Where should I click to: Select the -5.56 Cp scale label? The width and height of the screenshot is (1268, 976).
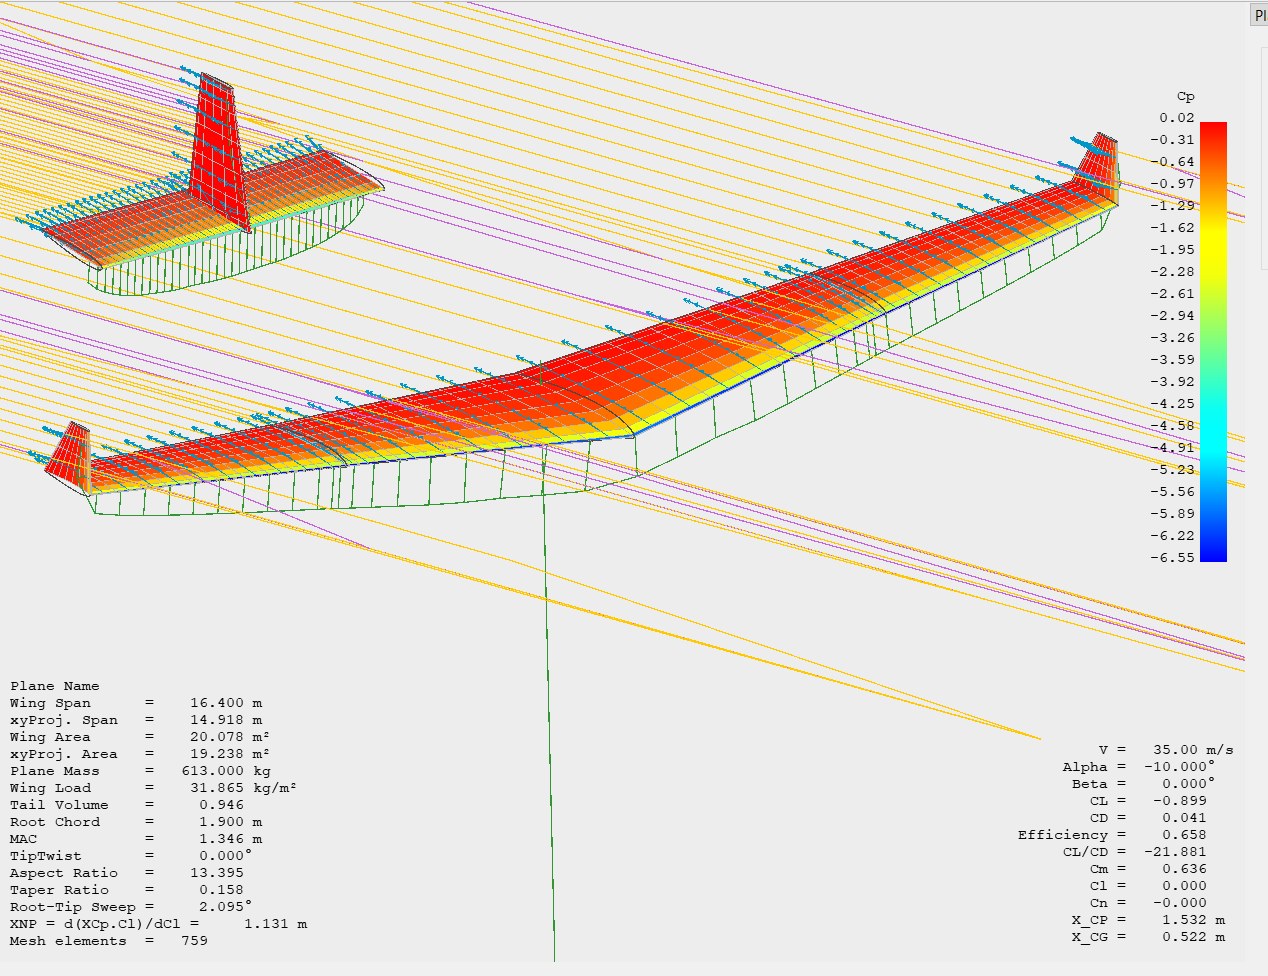coord(1172,492)
